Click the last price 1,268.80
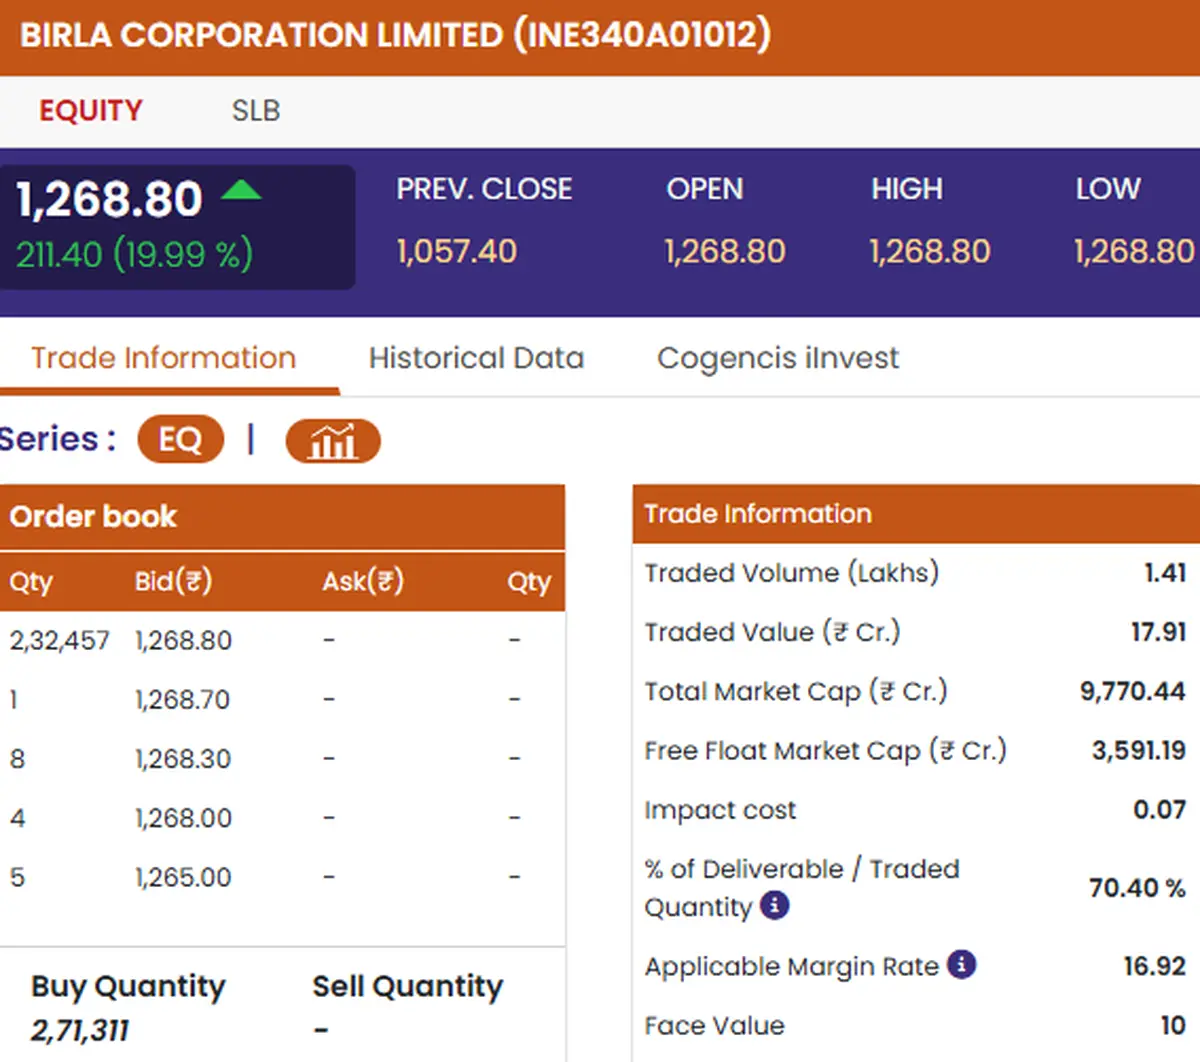1200x1062 pixels. point(109,199)
